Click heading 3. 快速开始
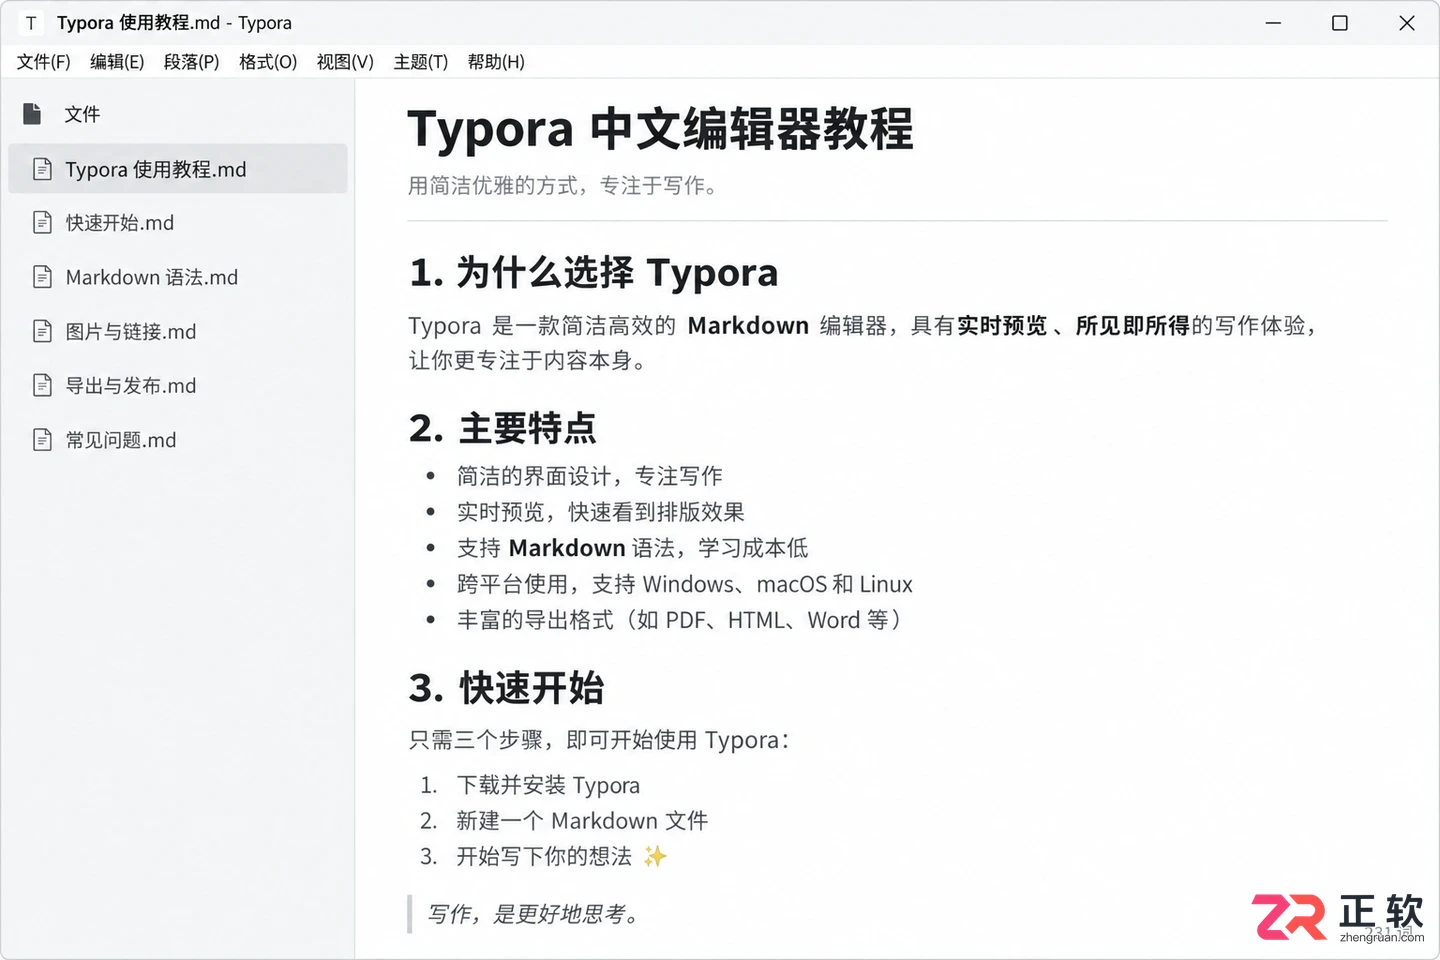This screenshot has height=960, width=1440. click(x=506, y=688)
